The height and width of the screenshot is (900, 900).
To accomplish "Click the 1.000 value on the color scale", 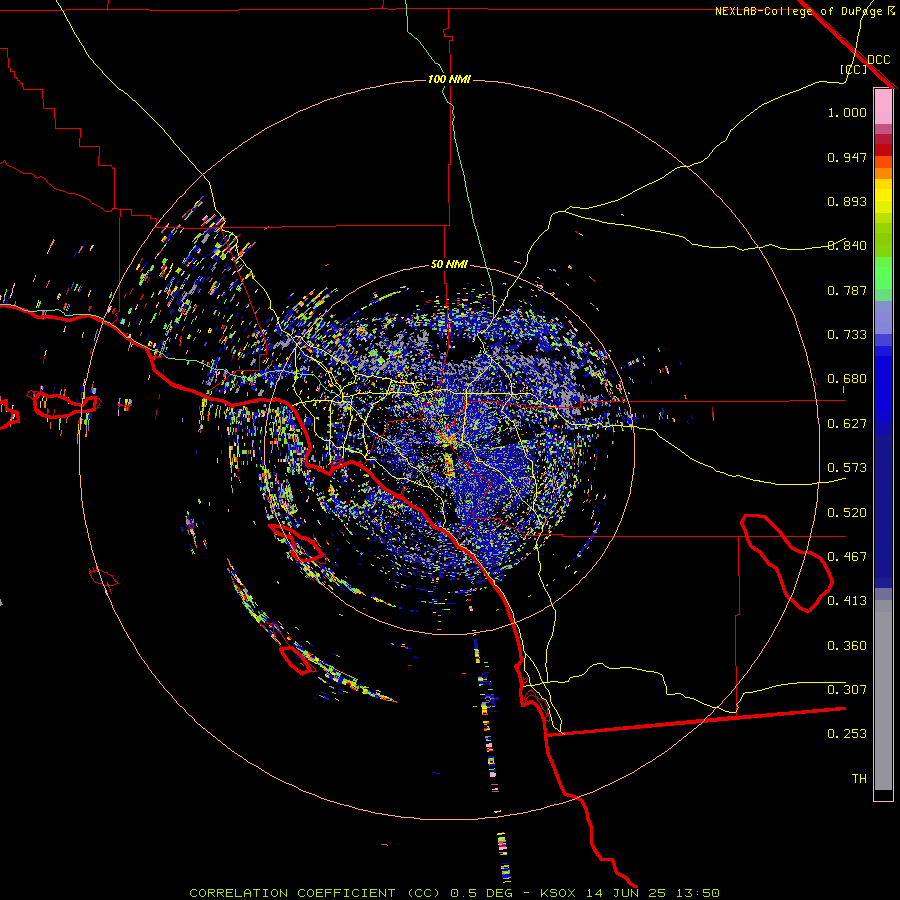I will click(x=847, y=112).
